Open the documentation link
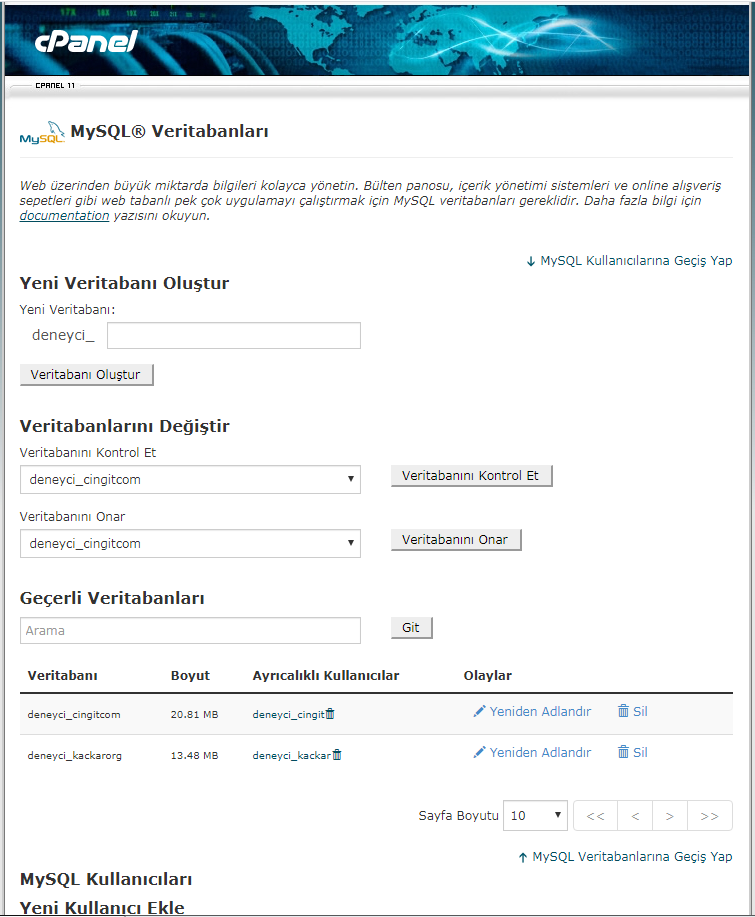 pos(64,215)
